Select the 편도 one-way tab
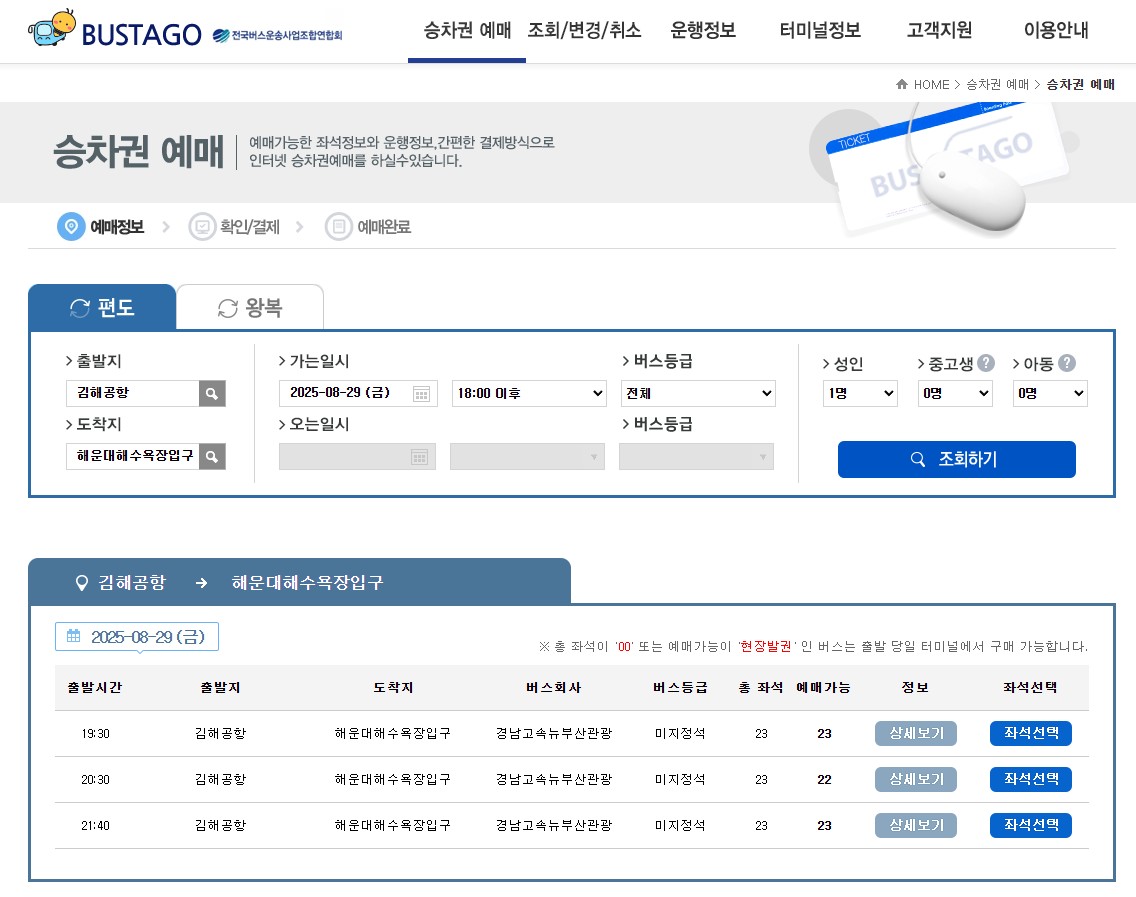The width and height of the screenshot is (1136, 897). (102, 307)
